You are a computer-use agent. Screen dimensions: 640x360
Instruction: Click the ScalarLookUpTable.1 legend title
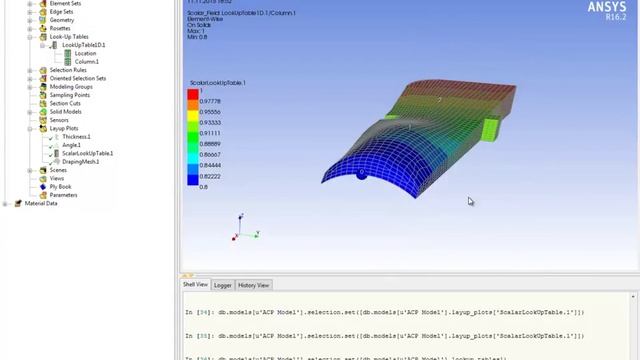click(218, 83)
